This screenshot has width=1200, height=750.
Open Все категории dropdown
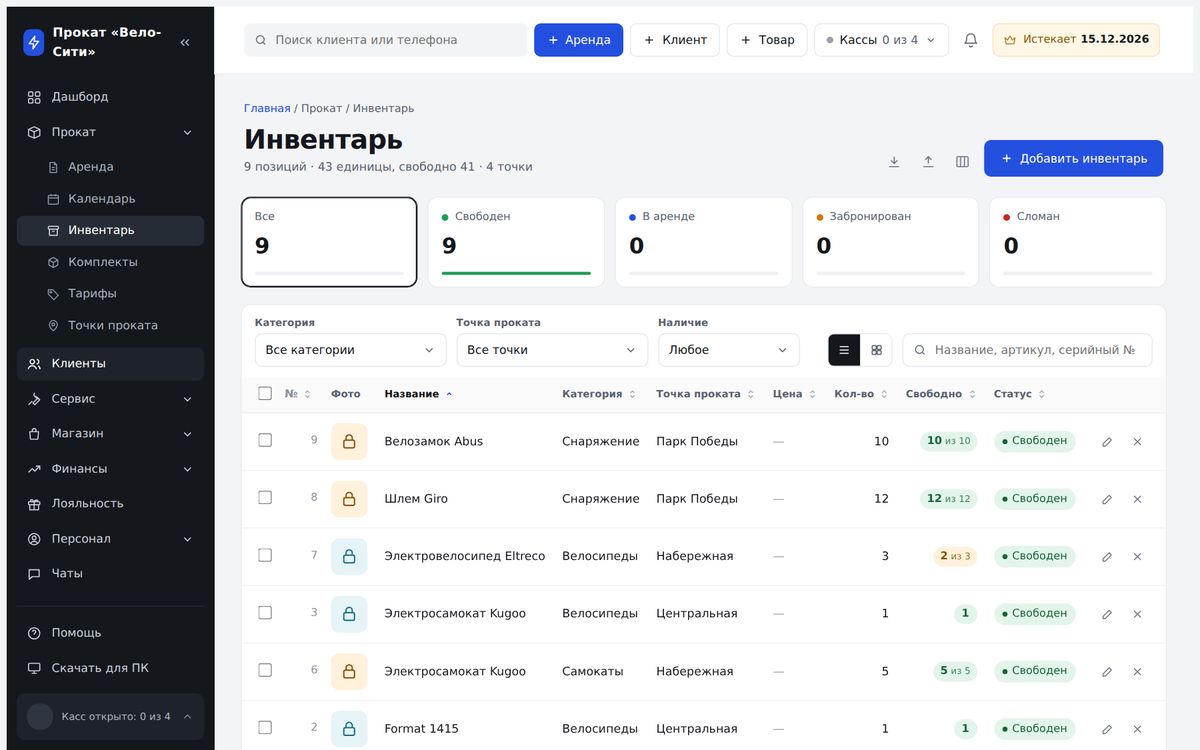(x=350, y=350)
